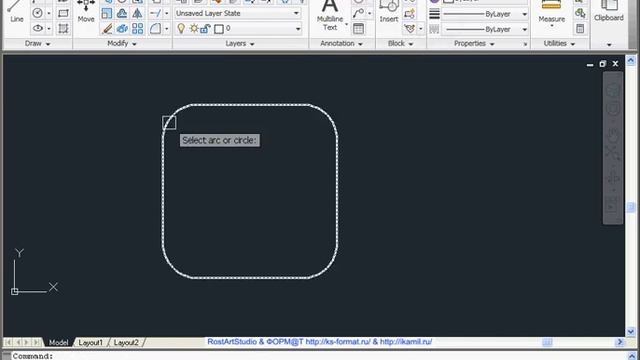Expand the Multileader flyout arrow

(x=369, y=13)
